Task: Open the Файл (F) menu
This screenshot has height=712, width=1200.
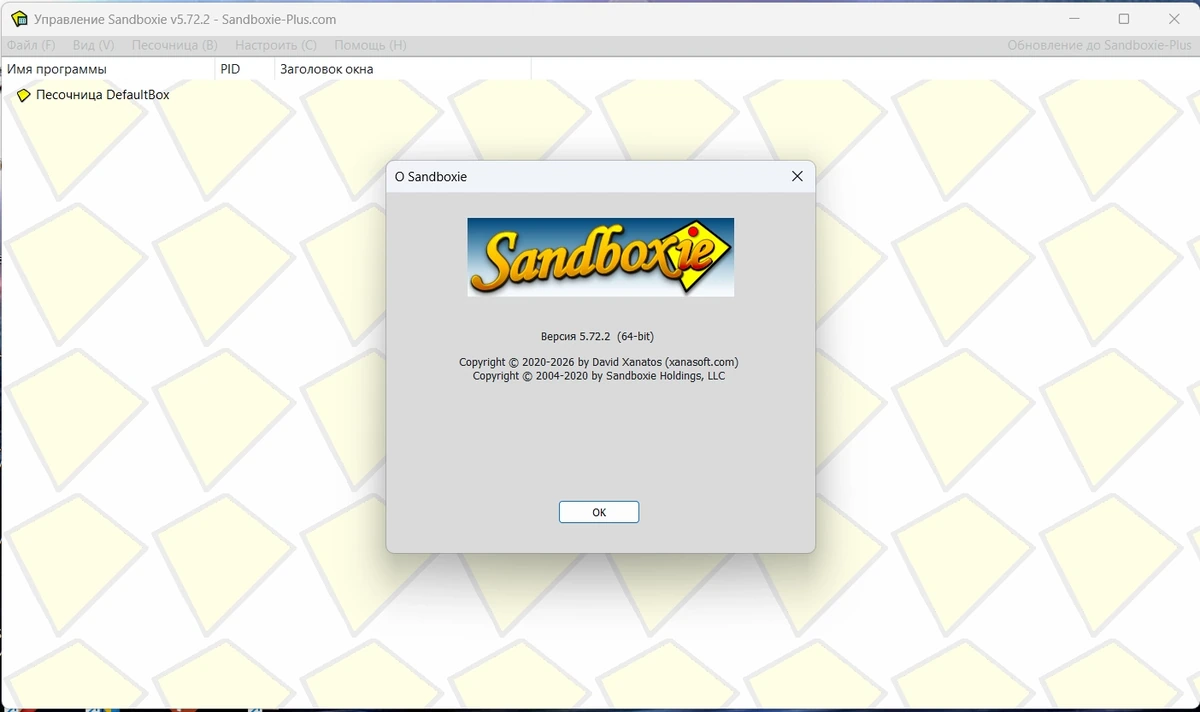Action: (31, 45)
